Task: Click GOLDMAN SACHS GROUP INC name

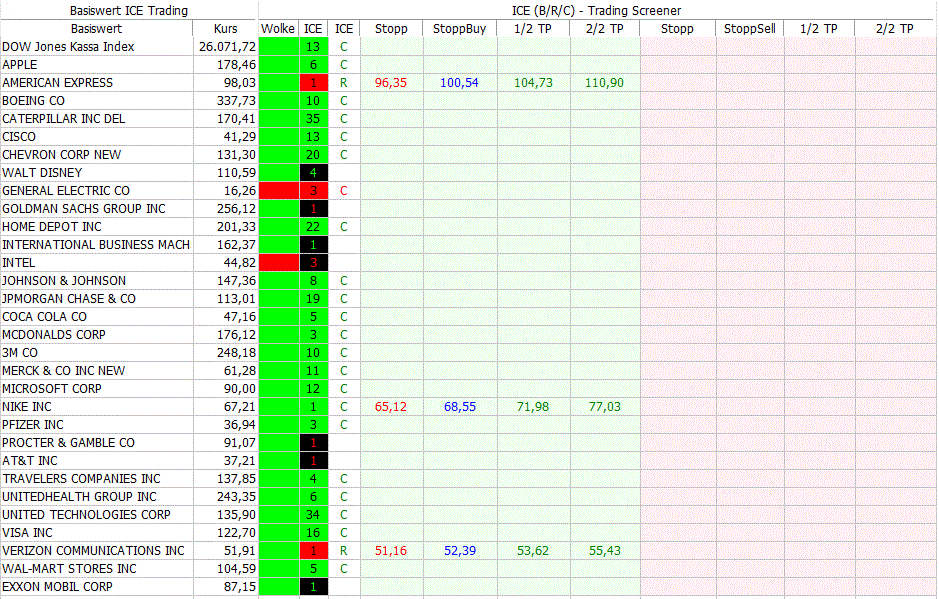Action: 84,208
